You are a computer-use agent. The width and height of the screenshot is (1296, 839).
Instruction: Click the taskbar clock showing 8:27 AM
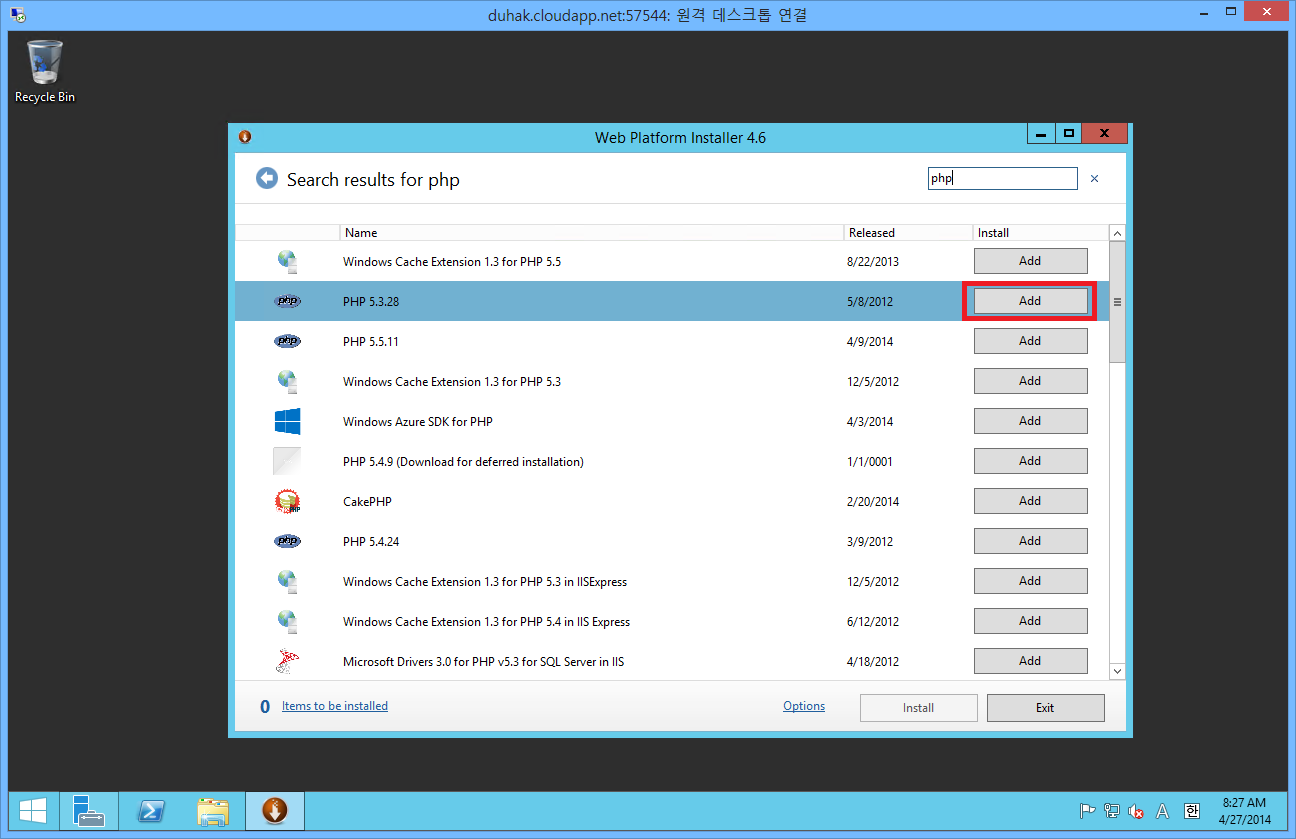1244,811
